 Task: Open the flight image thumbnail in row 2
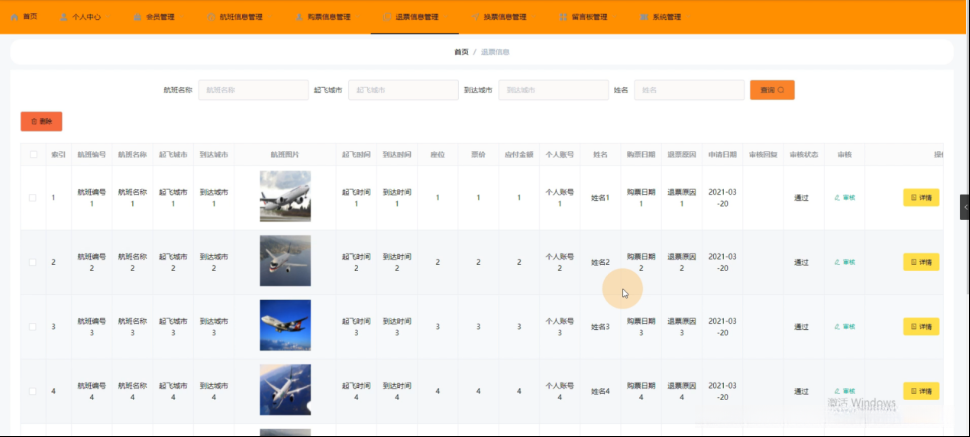[285, 261]
